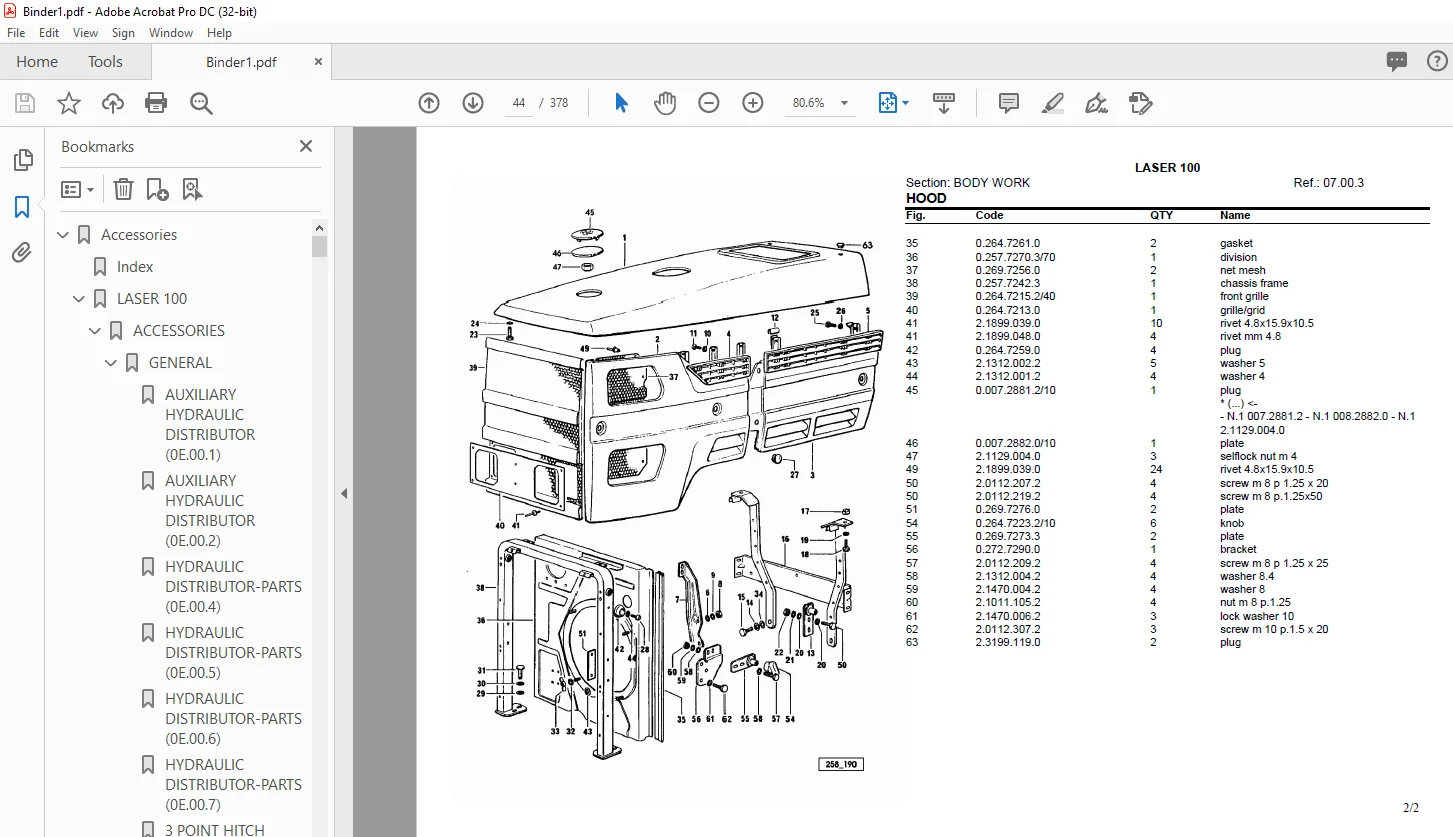
Task: Click the "chassis frame" part name
Action: click(1254, 283)
